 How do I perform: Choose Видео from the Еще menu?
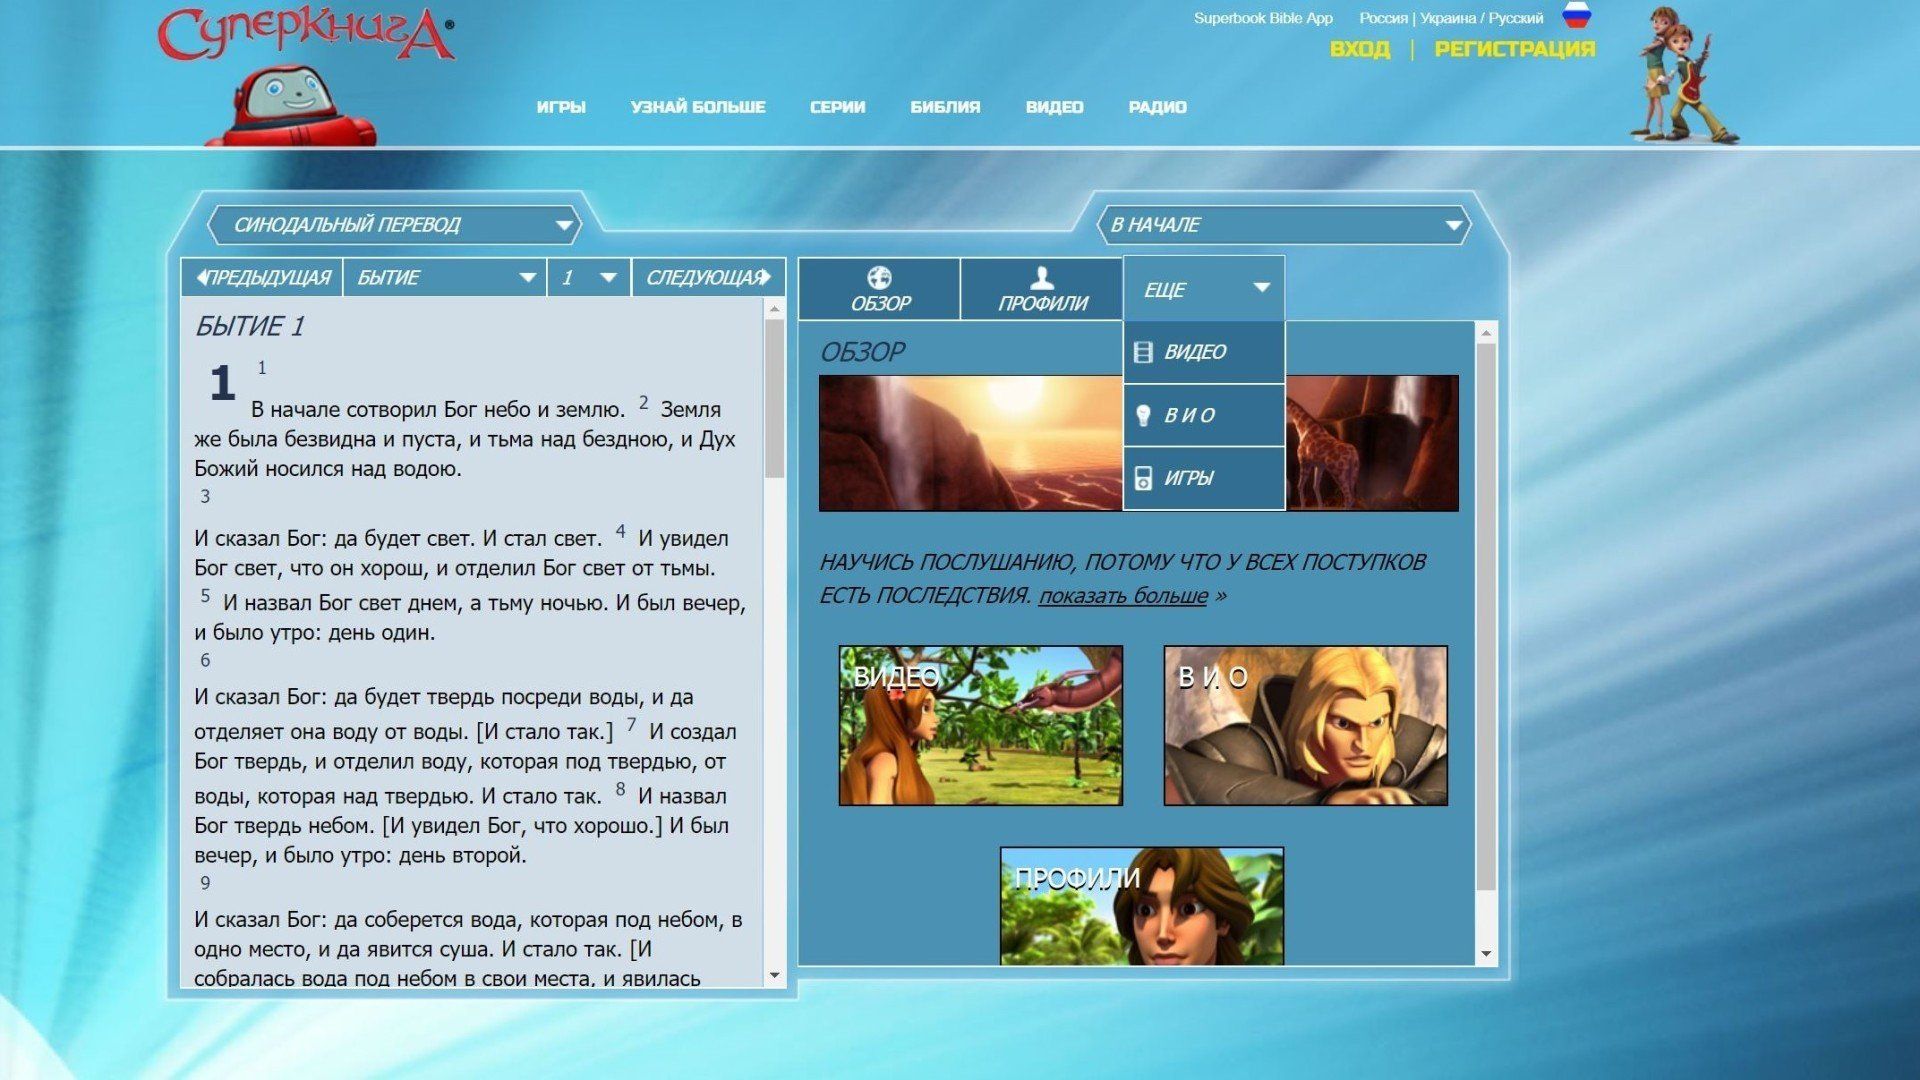[x=1204, y=352]
